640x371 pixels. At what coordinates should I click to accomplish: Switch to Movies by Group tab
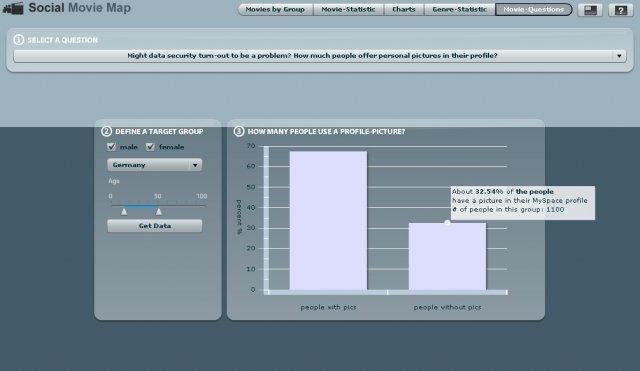point(275,9)
